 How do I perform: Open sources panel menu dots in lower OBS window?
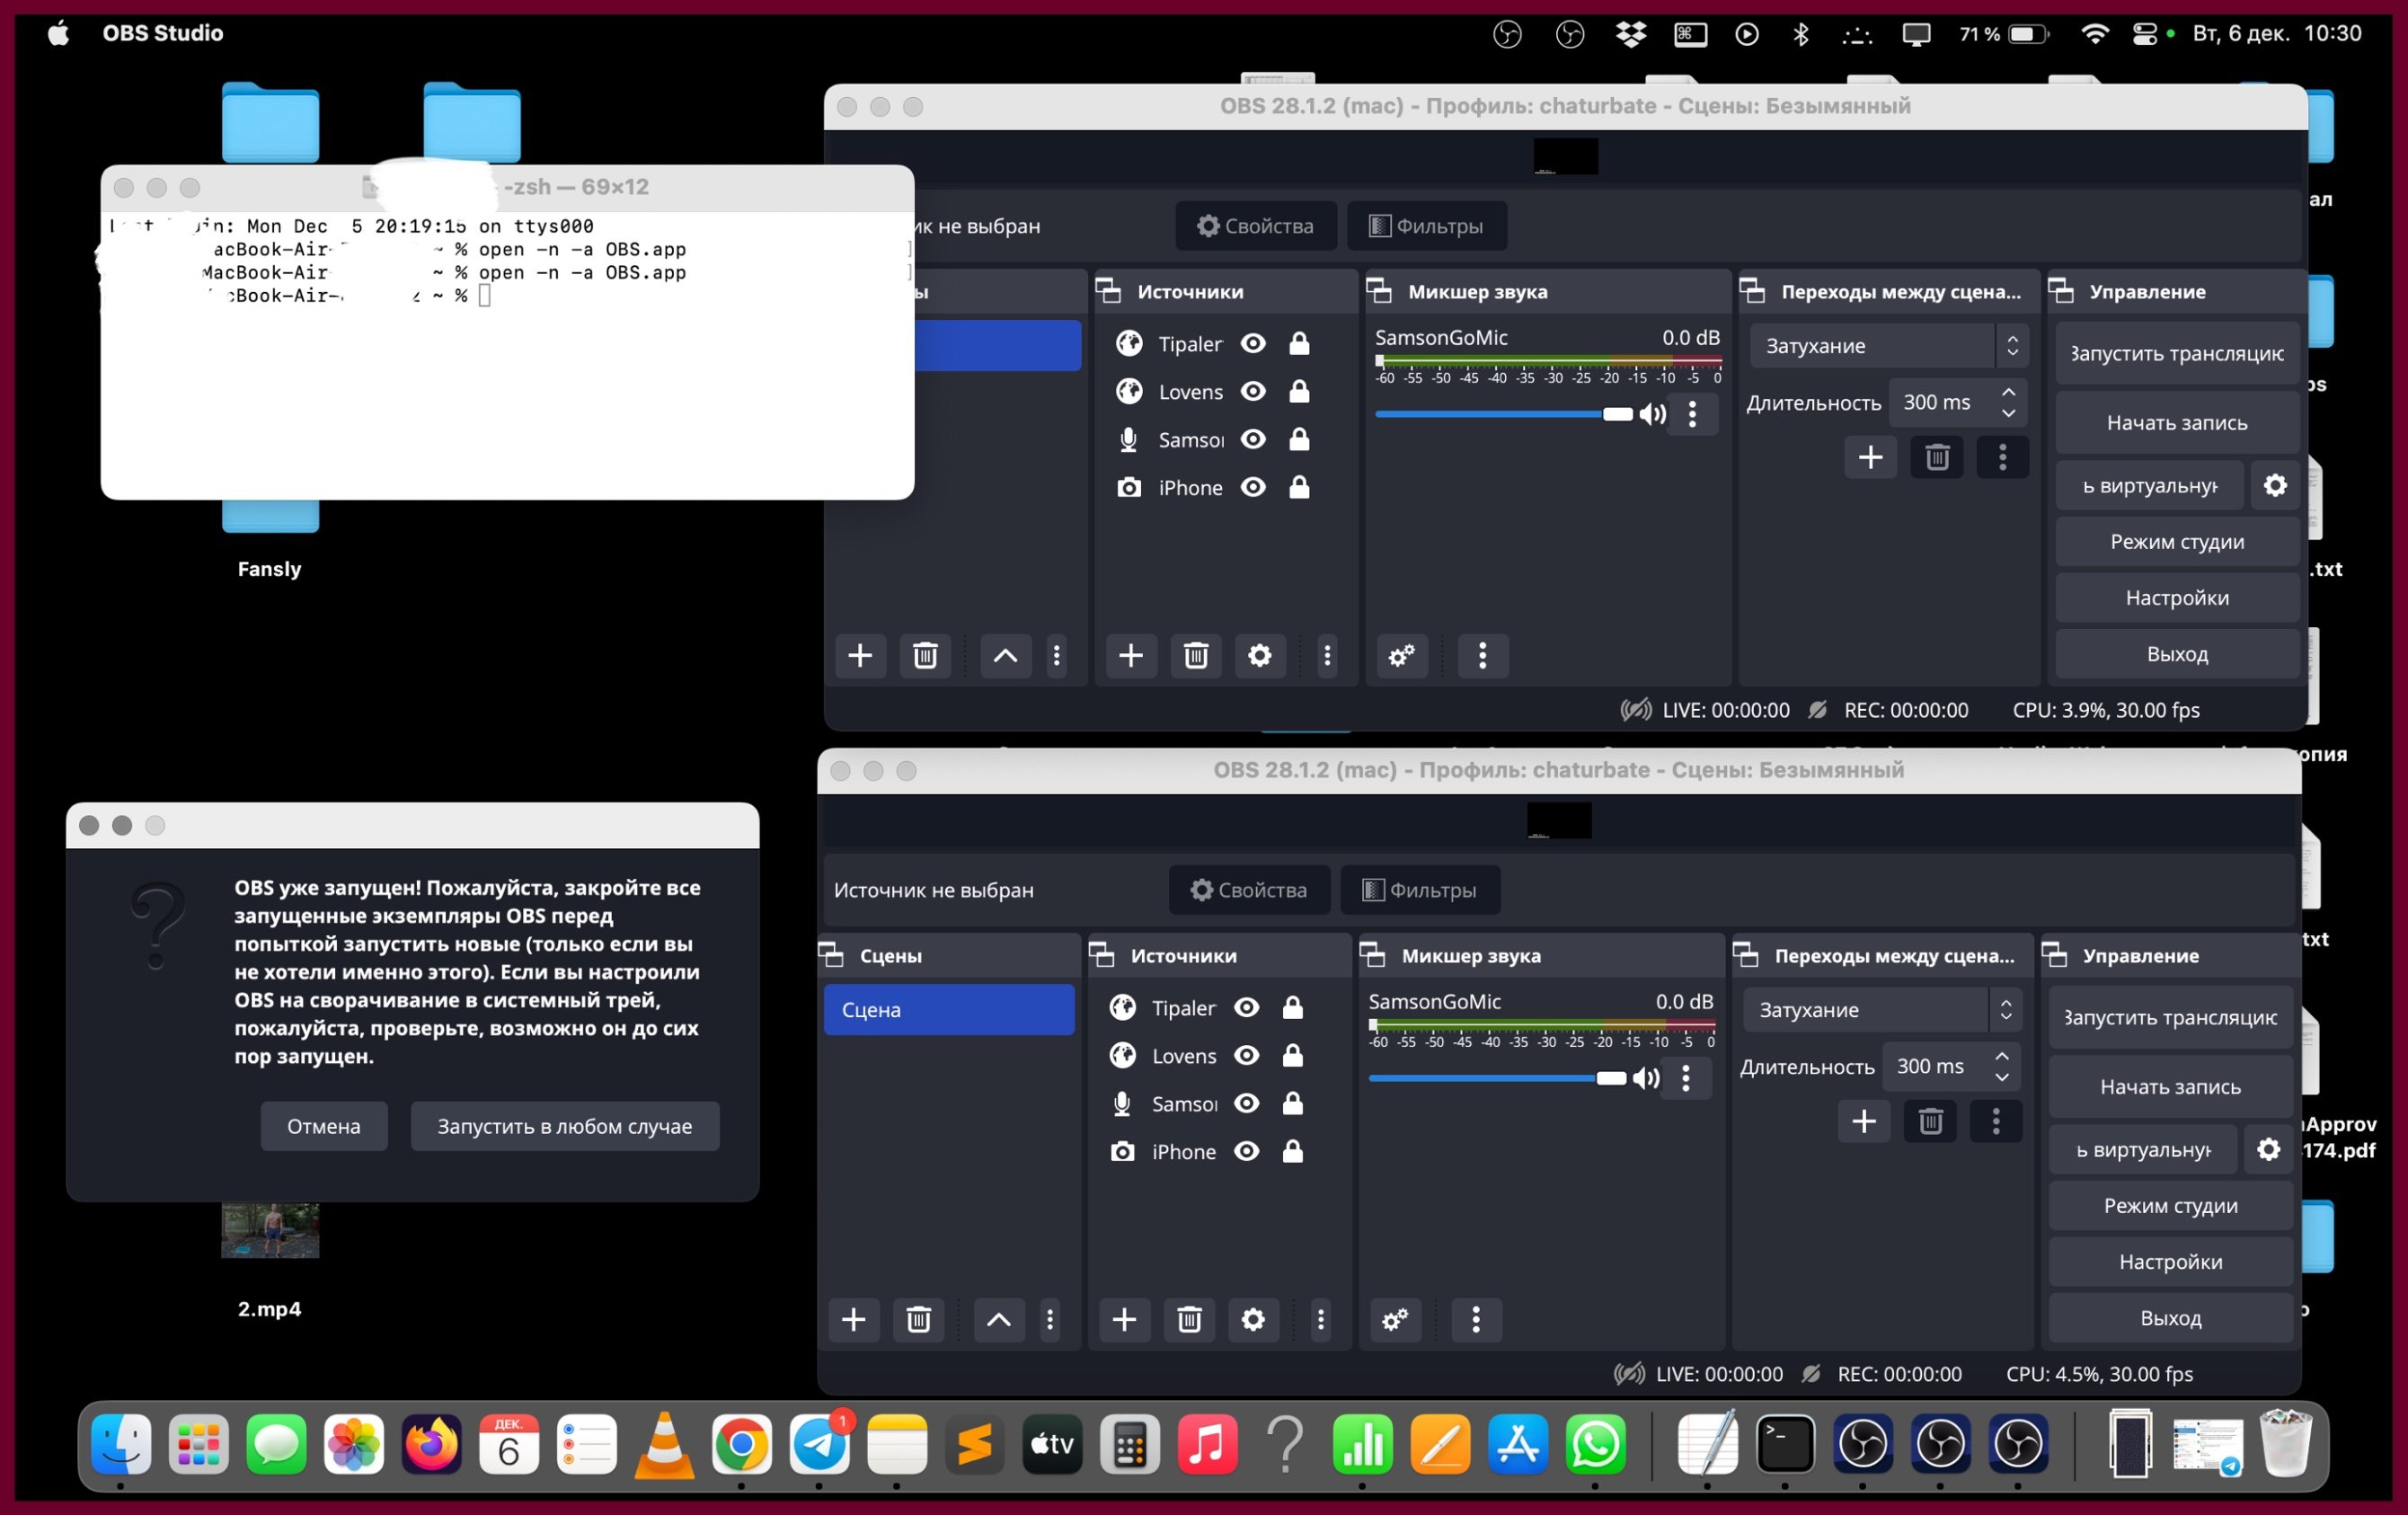point(1320,1319)
